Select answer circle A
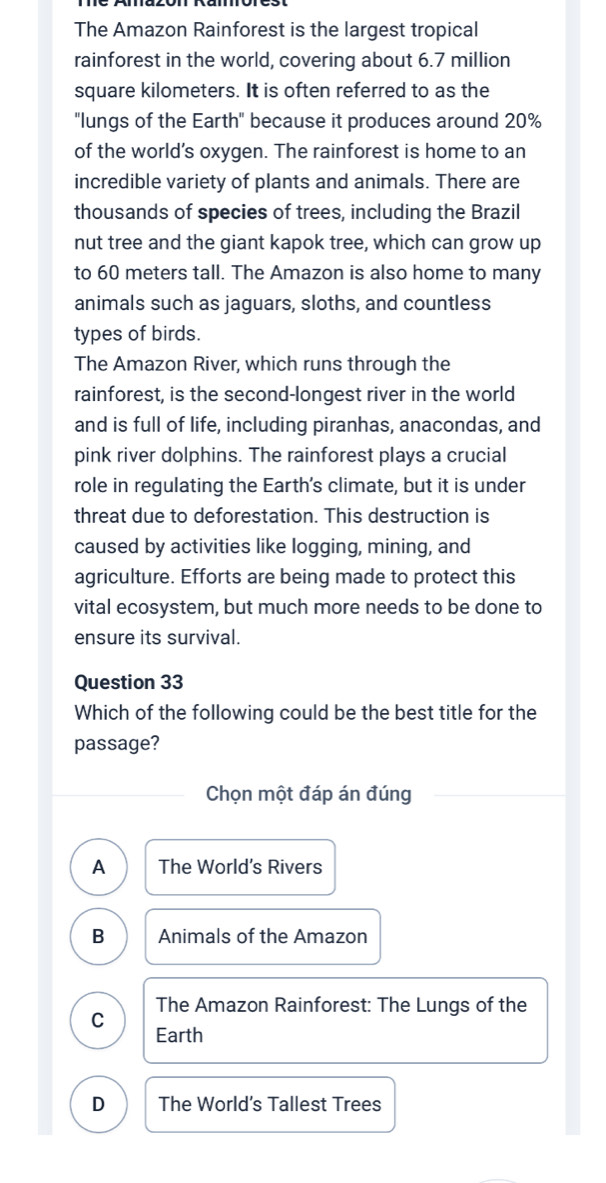Screen dimensions: 606x1183 pyautogui.click(x=98, y=867)
